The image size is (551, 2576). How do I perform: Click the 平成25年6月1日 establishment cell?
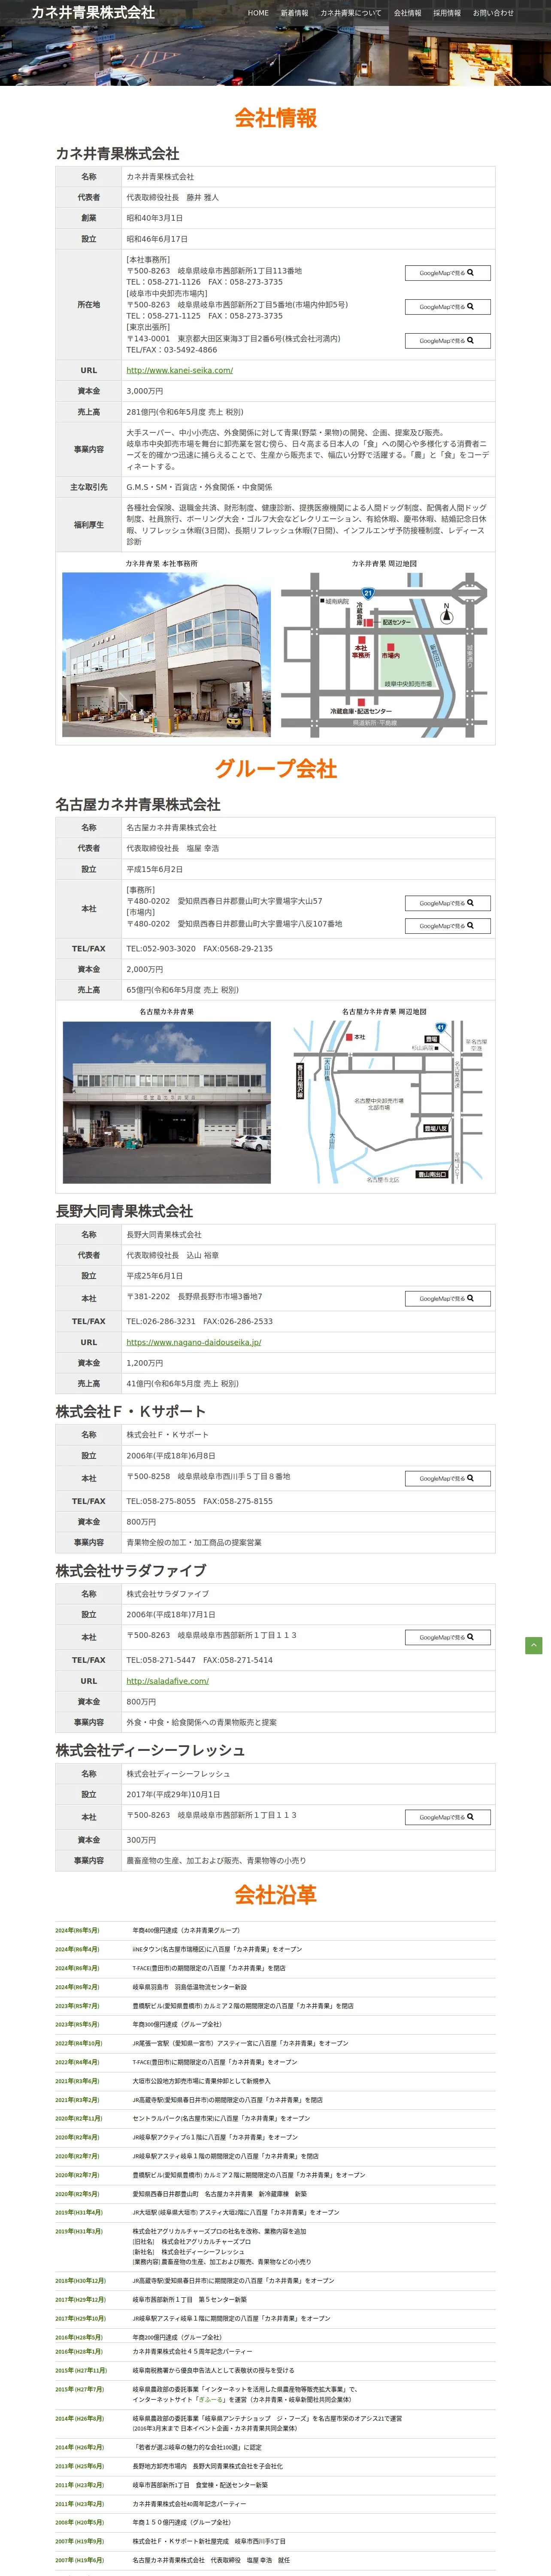(308, 1276)
